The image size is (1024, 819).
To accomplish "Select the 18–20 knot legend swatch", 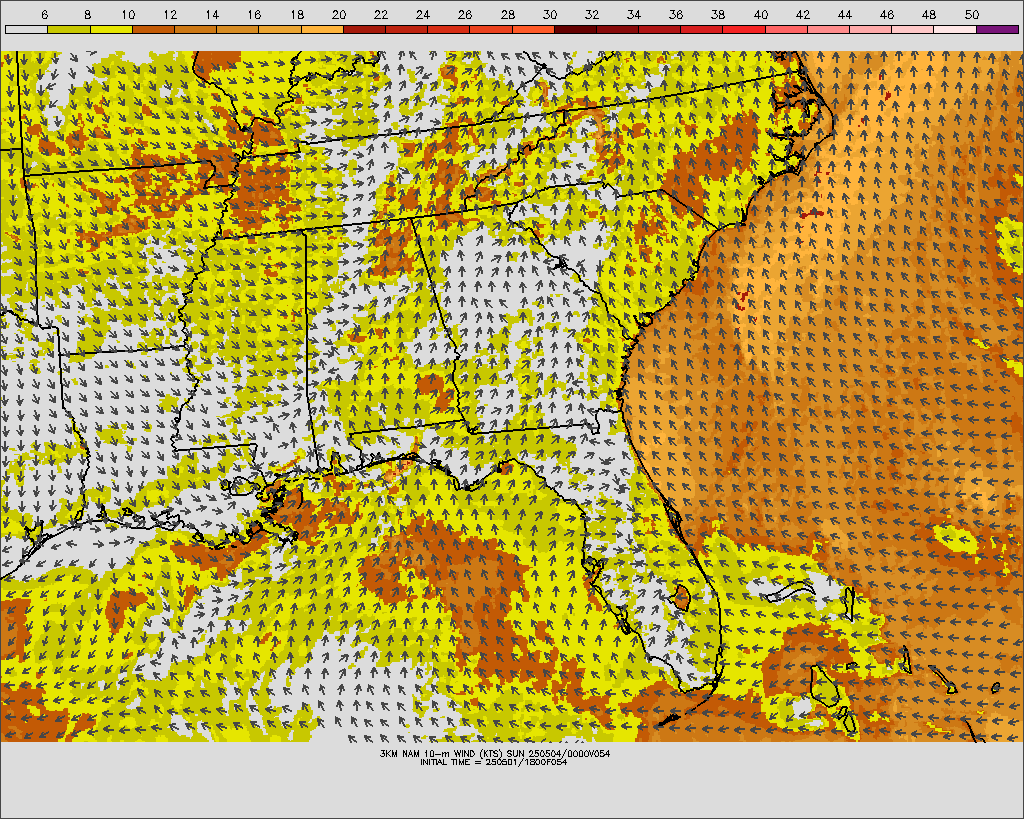I will [x=322, y=29].
